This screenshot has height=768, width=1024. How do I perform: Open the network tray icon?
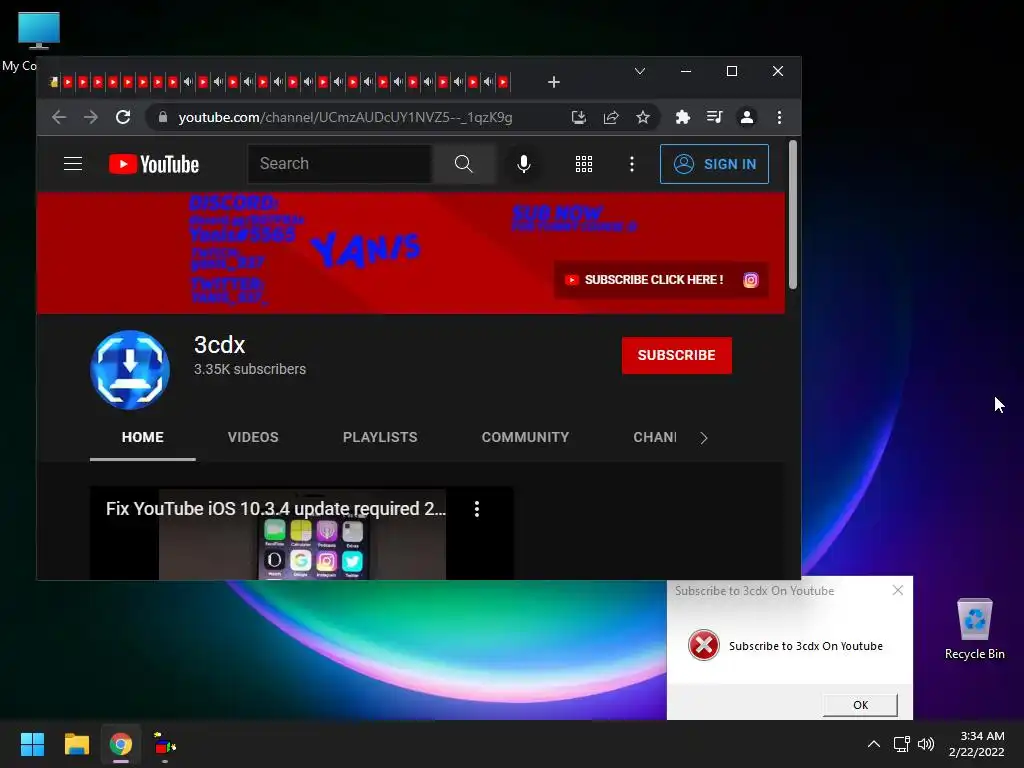(x=901, y=744)
